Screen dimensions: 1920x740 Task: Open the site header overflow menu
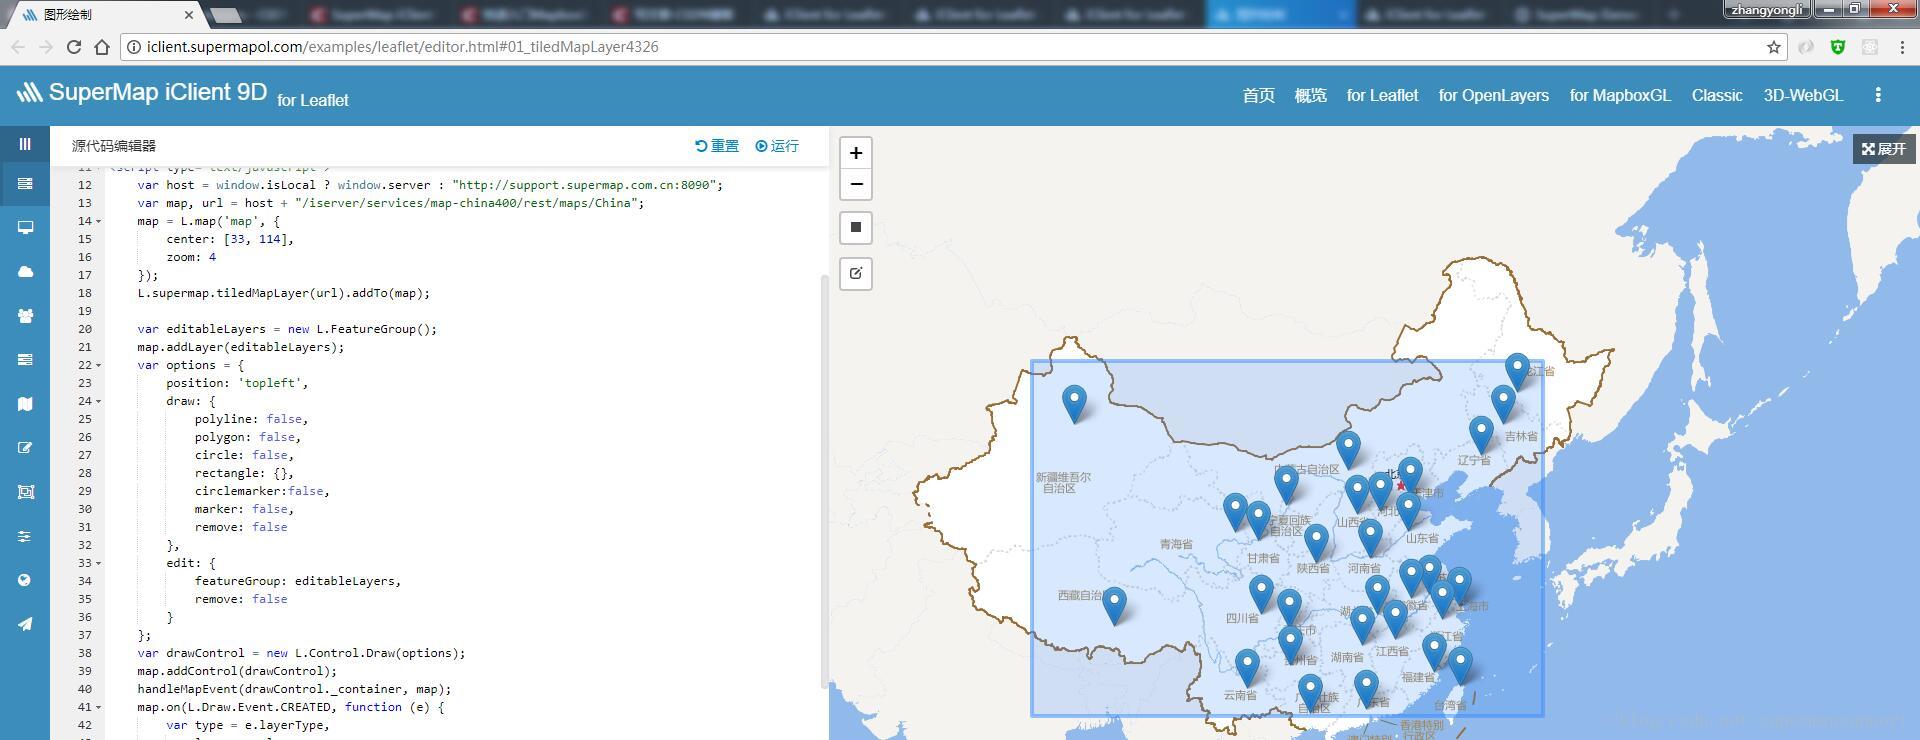(1878, 95)
